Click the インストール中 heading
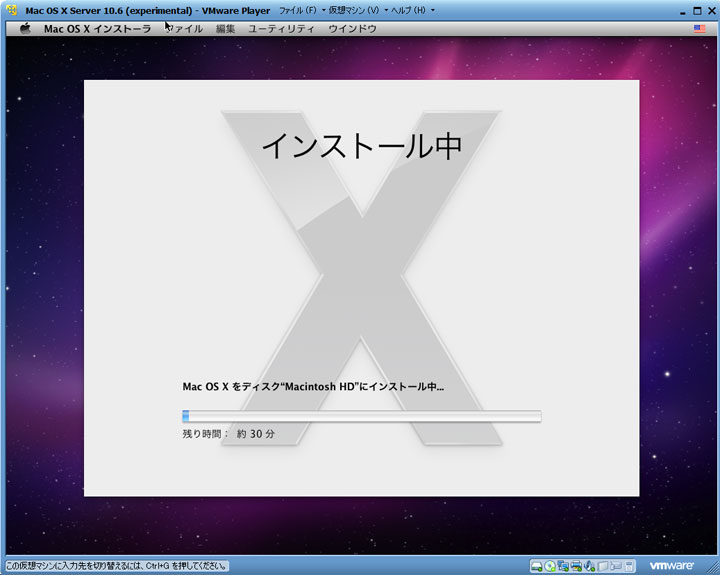720x575 pixels. point(361,146)
